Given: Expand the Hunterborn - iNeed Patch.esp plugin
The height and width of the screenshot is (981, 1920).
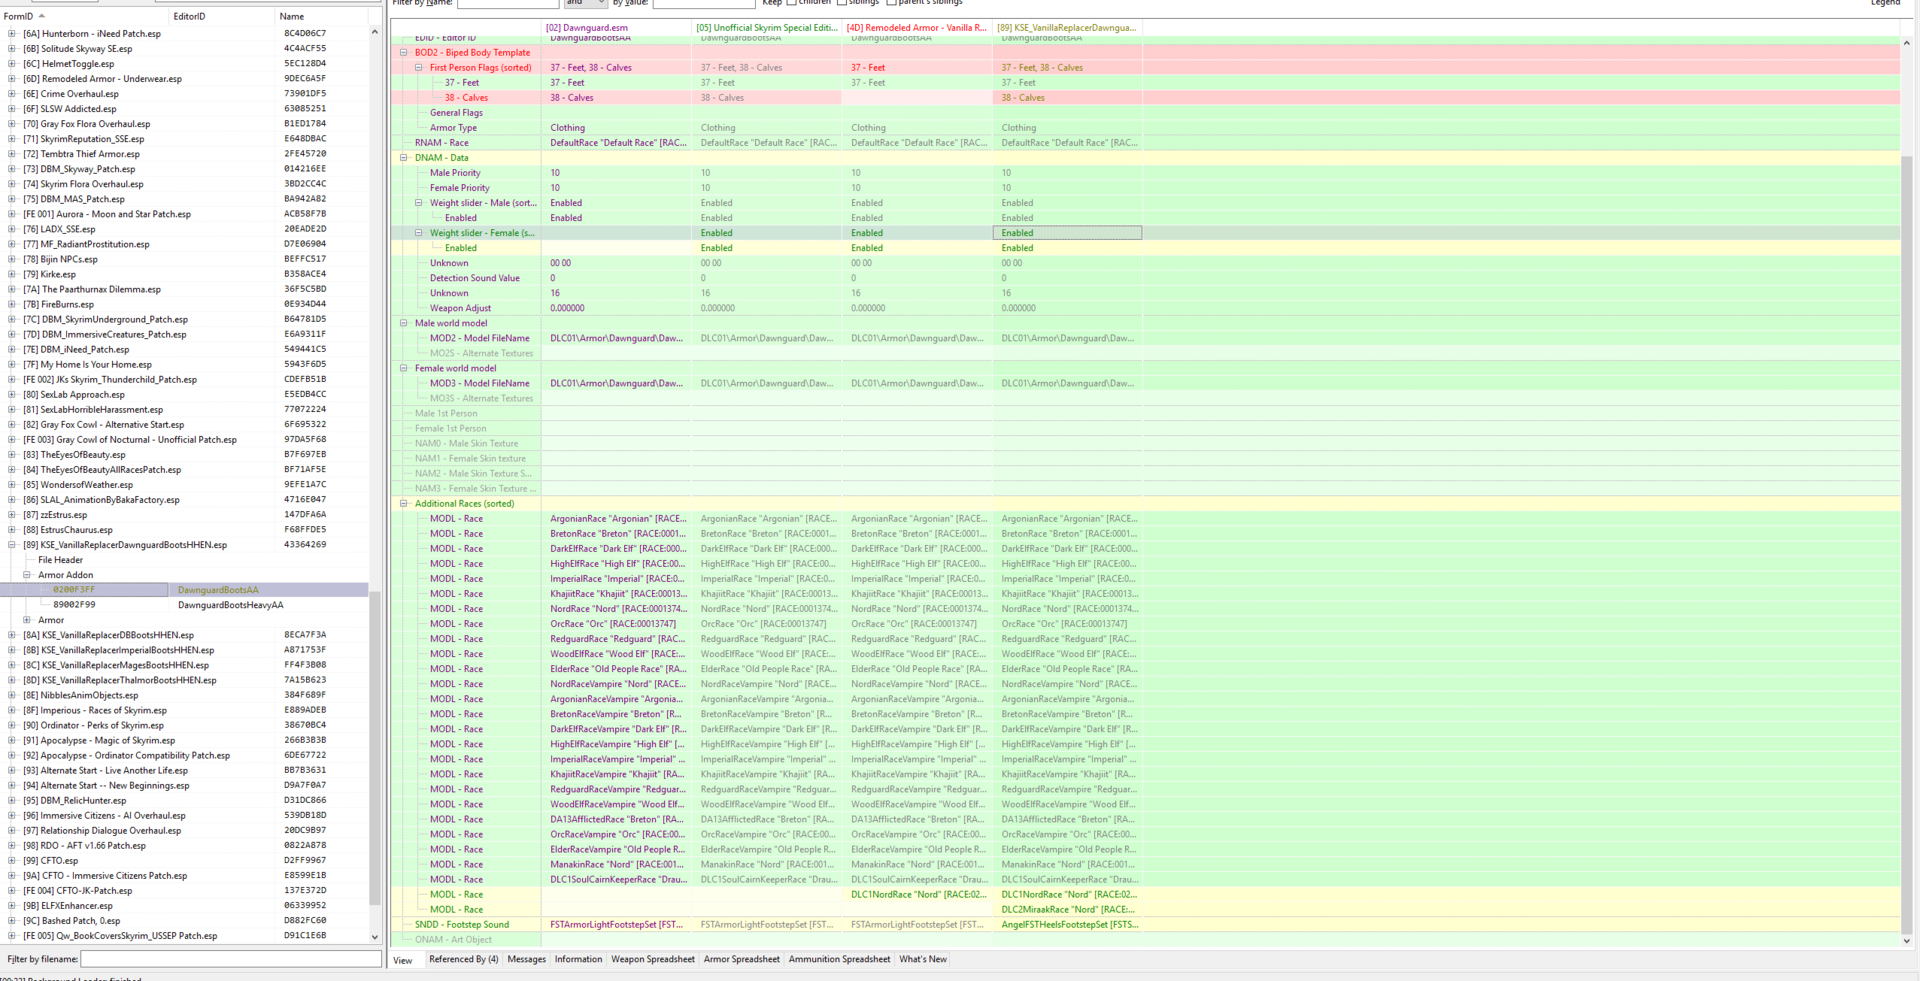Looking at the screenshot, I should (x=12, y=33).
